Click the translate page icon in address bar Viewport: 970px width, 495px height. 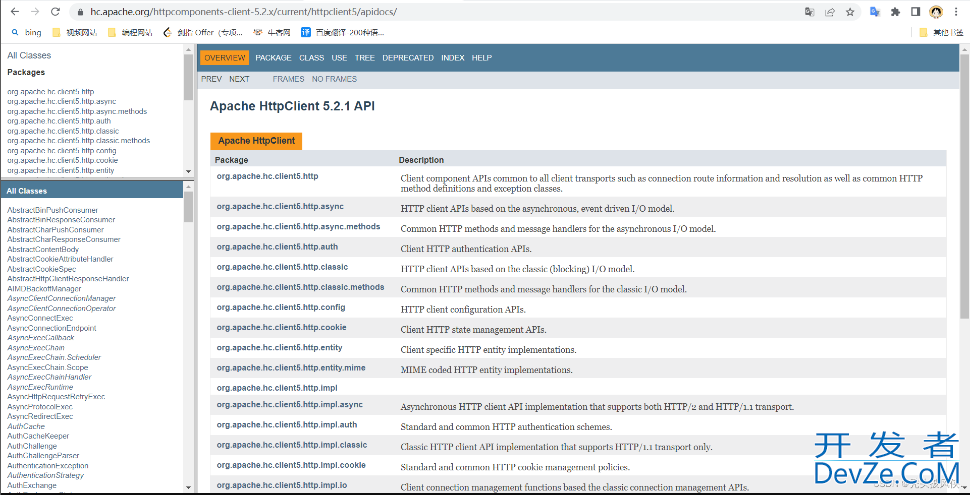coord(809,12)
